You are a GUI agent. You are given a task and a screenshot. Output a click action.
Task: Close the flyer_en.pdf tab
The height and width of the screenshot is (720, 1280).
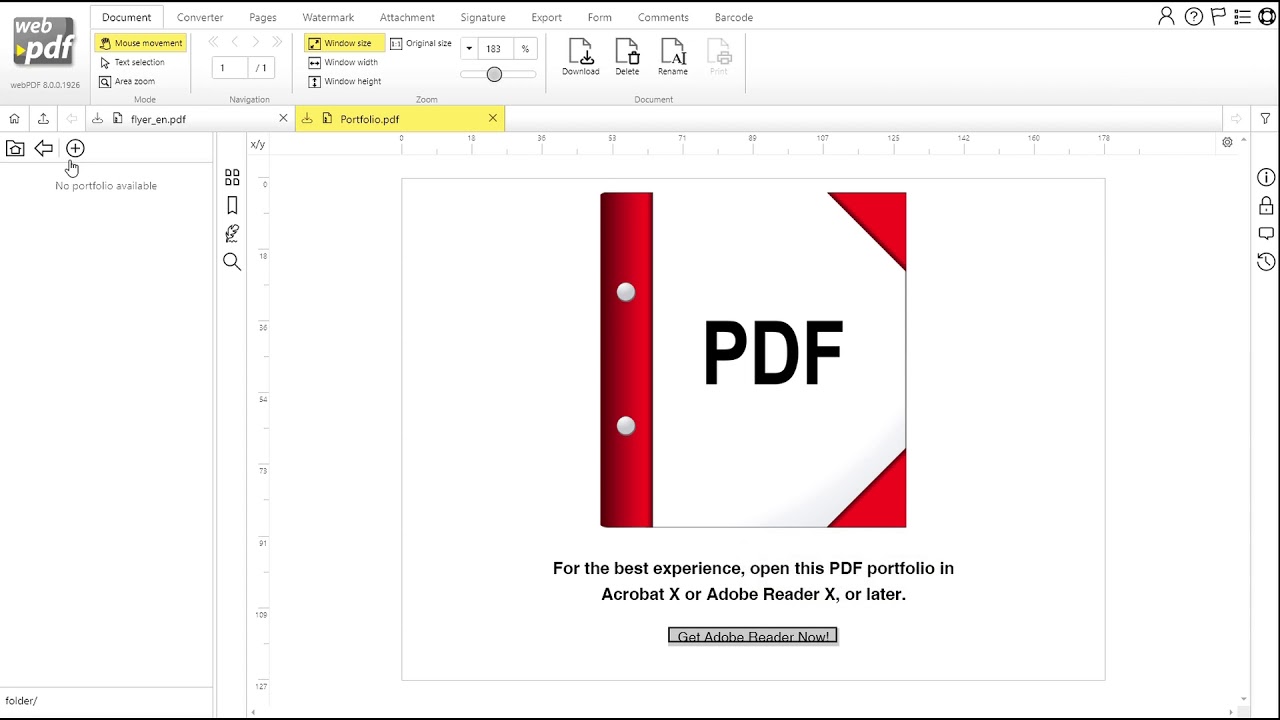(x=283, y=118)
